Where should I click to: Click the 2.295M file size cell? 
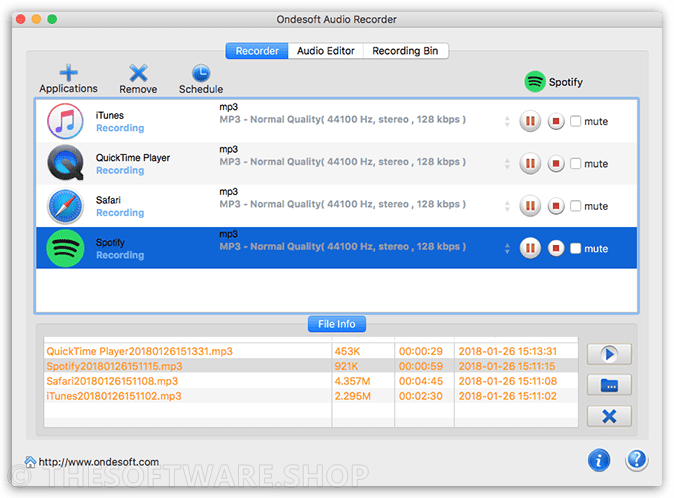pyautogui.click(x=352, y=396)
